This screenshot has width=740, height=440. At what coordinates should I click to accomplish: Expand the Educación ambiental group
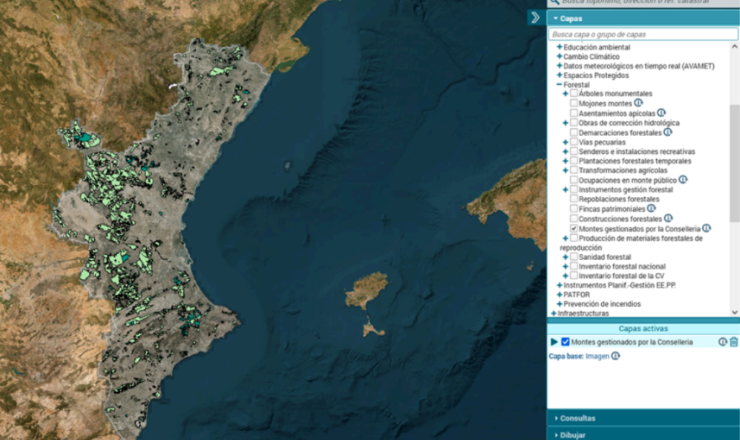coord(559,47)
